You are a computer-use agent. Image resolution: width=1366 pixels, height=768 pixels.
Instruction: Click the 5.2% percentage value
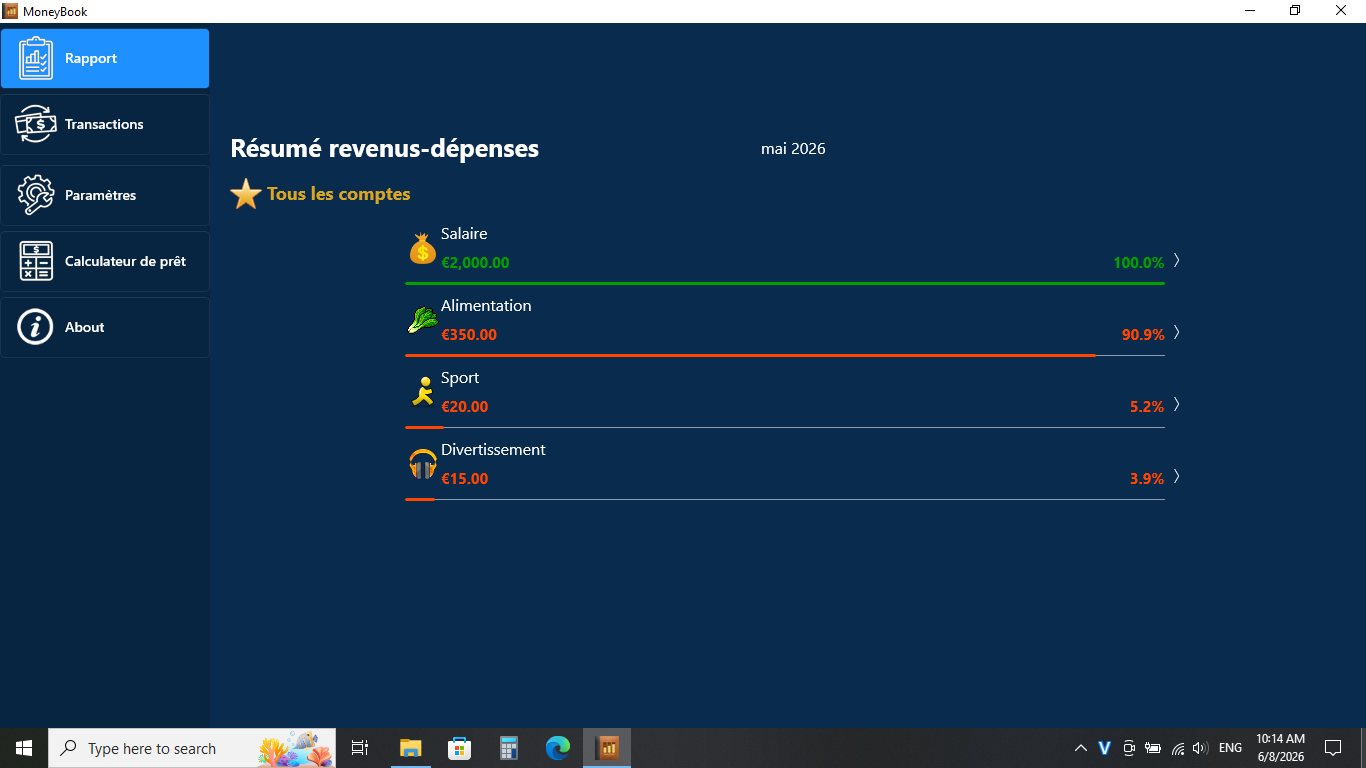1147,407
